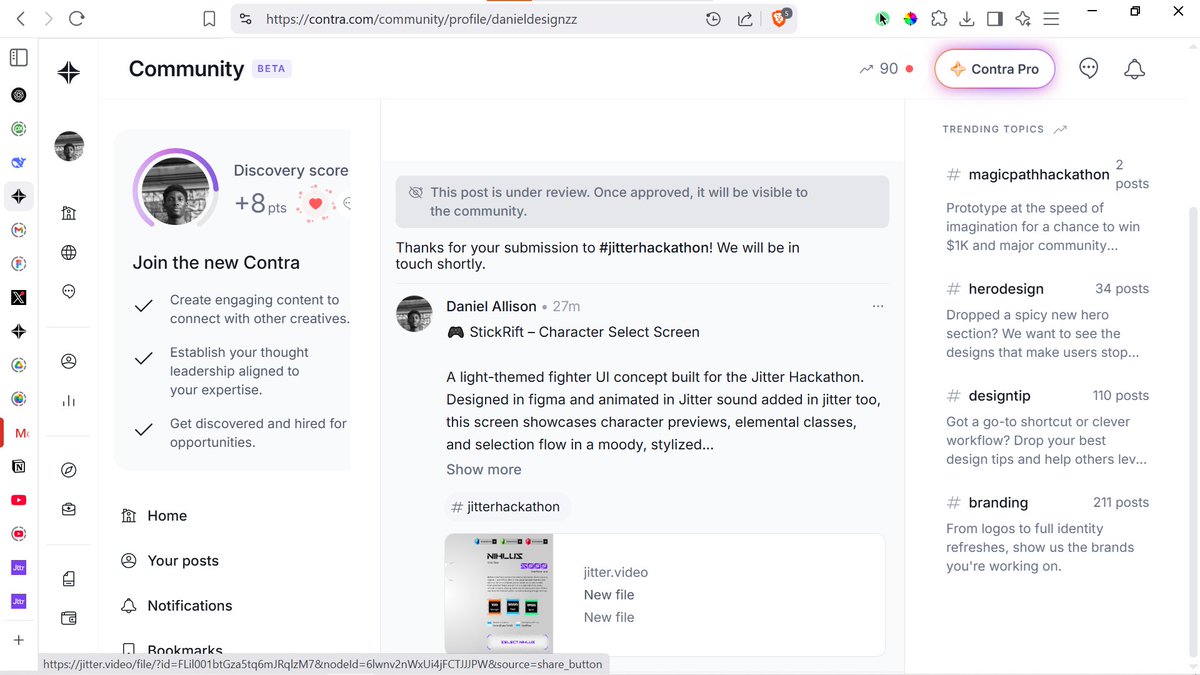Click the jitter.video link title

[616, 573]
